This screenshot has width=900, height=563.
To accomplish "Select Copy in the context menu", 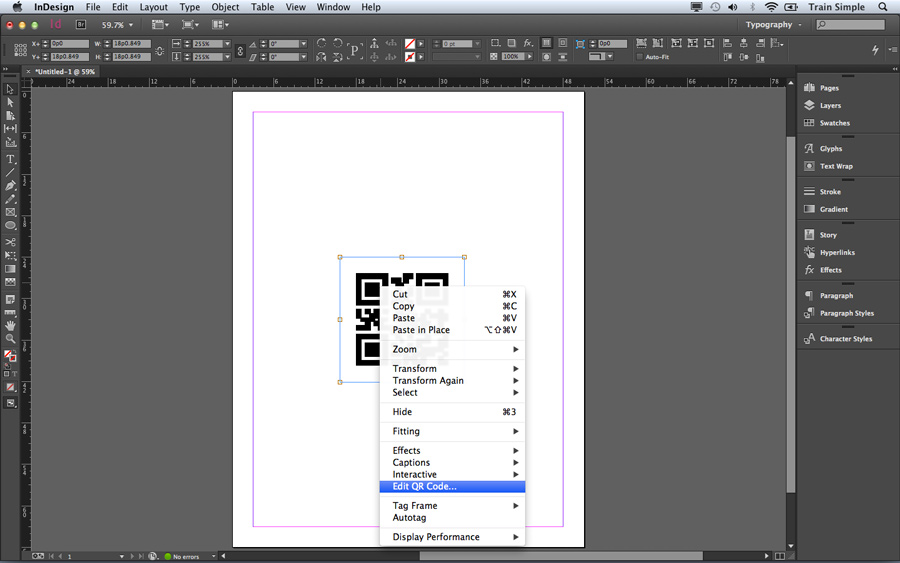I will point(452,306).
